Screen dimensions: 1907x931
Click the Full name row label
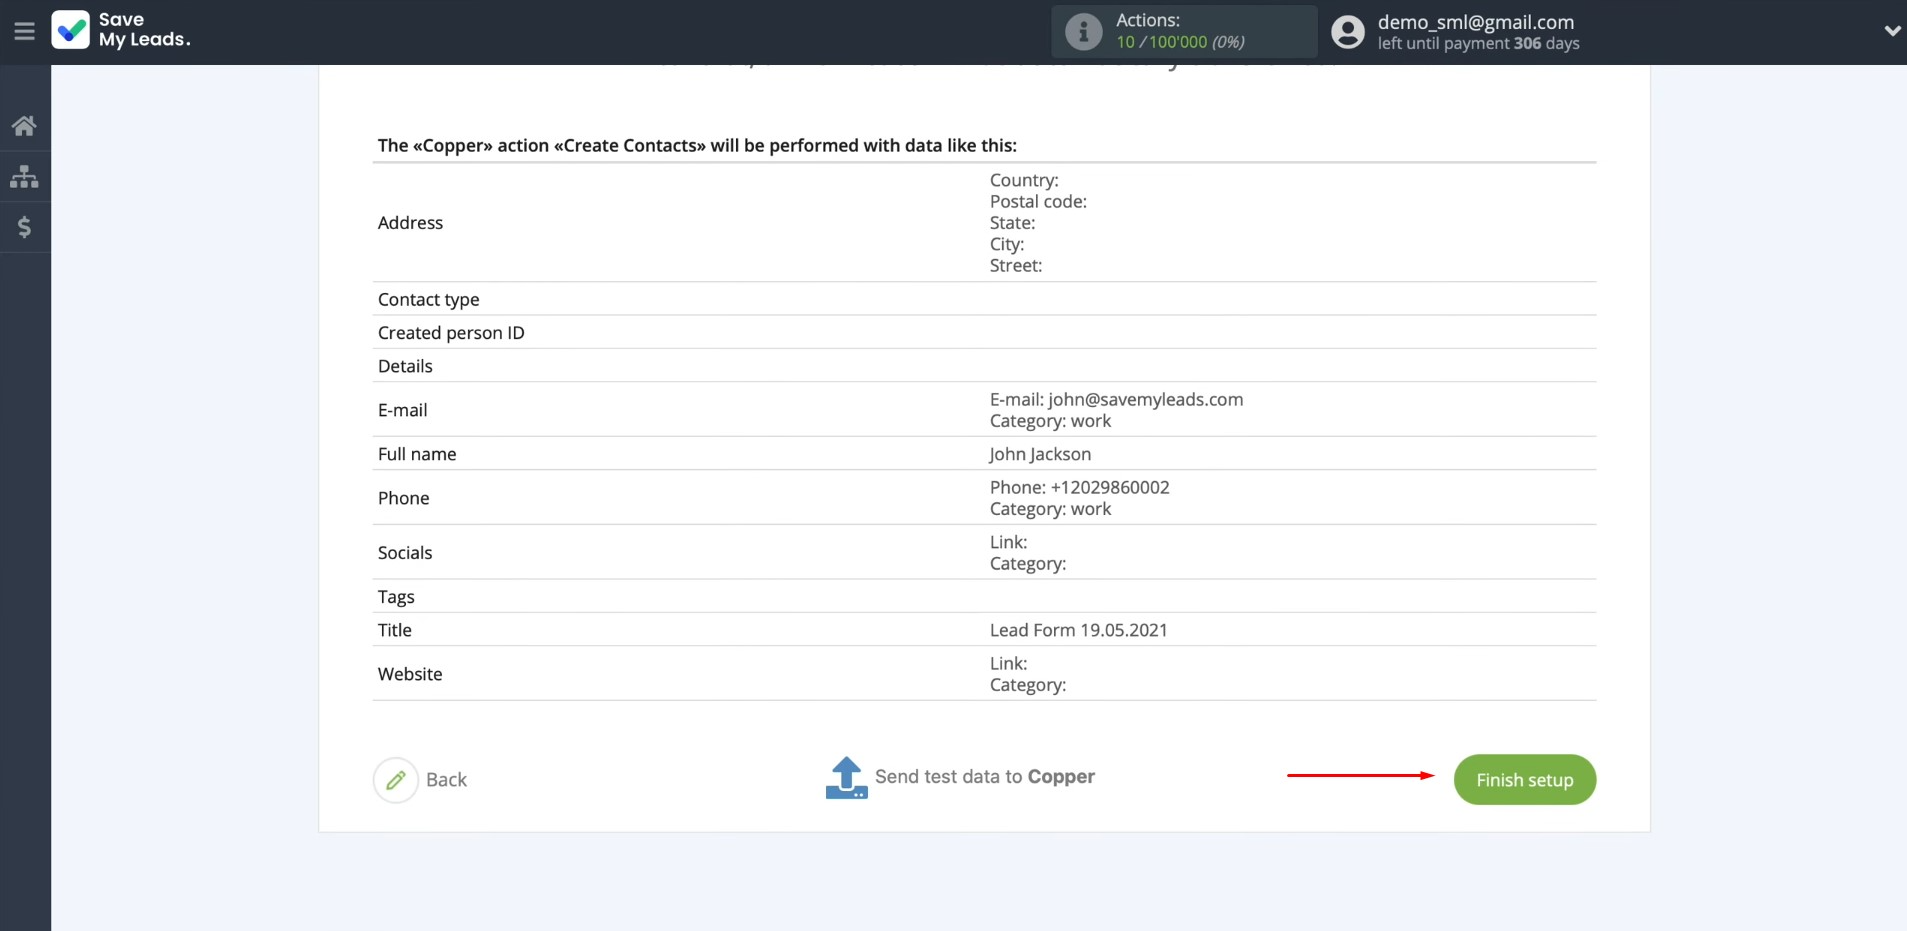[417, 454]
